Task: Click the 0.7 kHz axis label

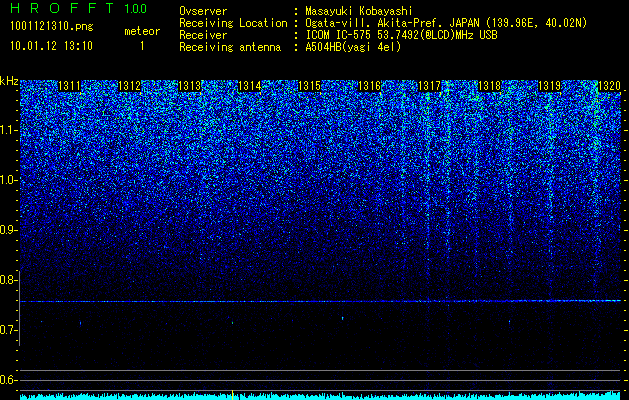Action: (9, 330)
